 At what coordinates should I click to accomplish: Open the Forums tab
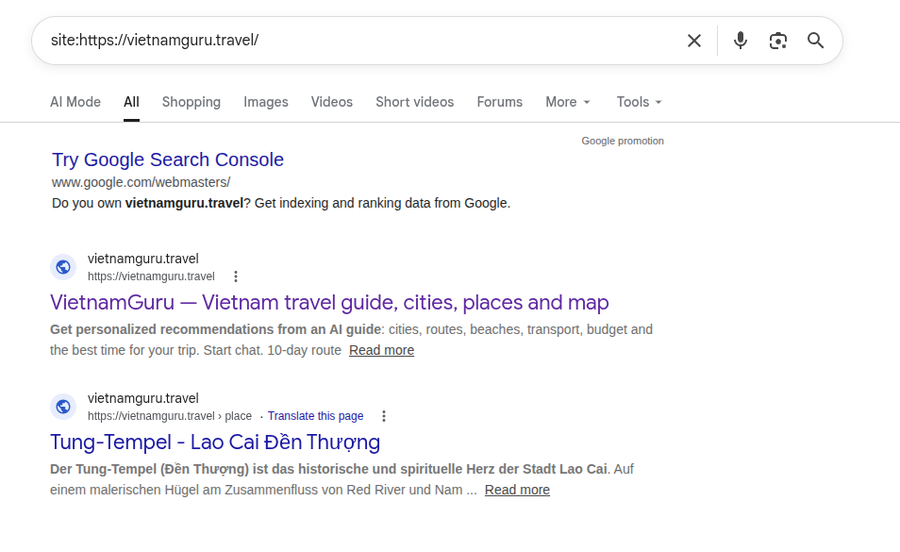pyautogui.click(x=499, y=102)
